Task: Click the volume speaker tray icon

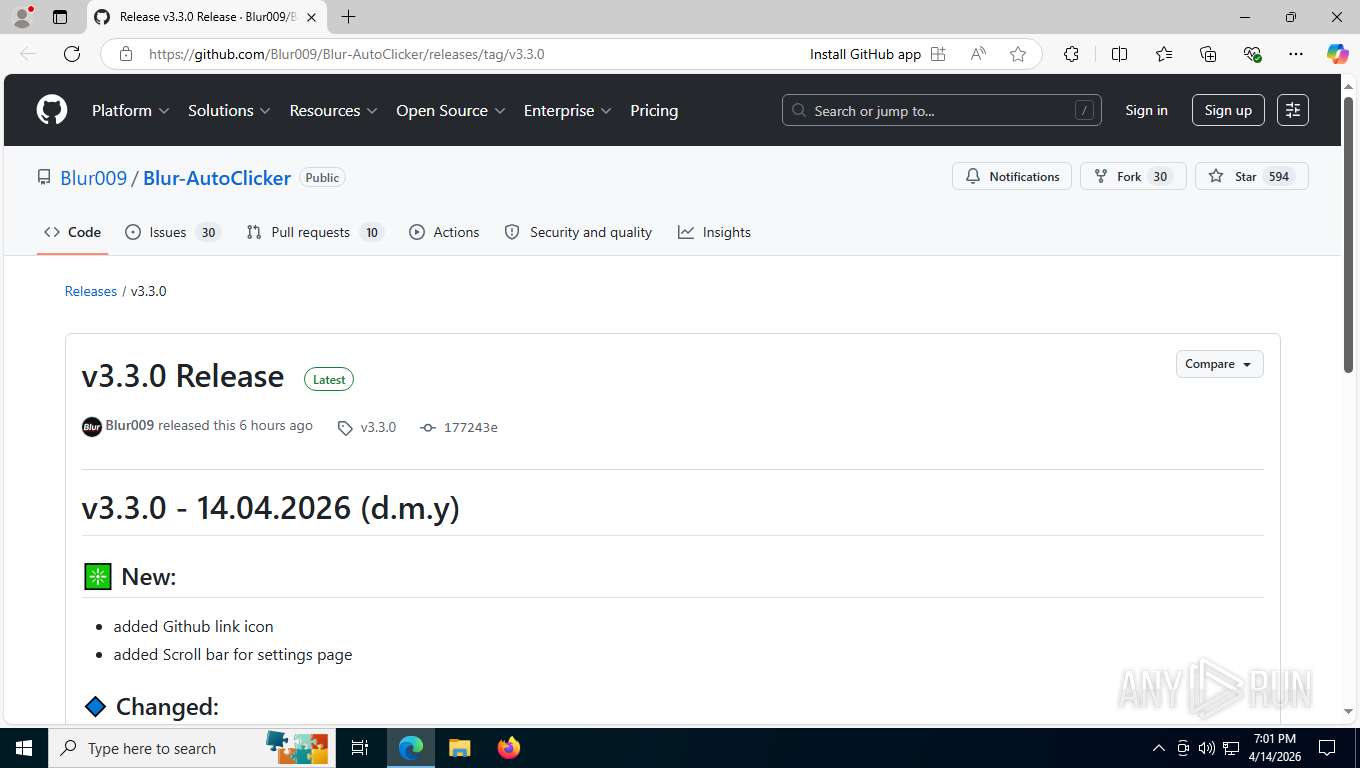Action: click(1206, 748)
